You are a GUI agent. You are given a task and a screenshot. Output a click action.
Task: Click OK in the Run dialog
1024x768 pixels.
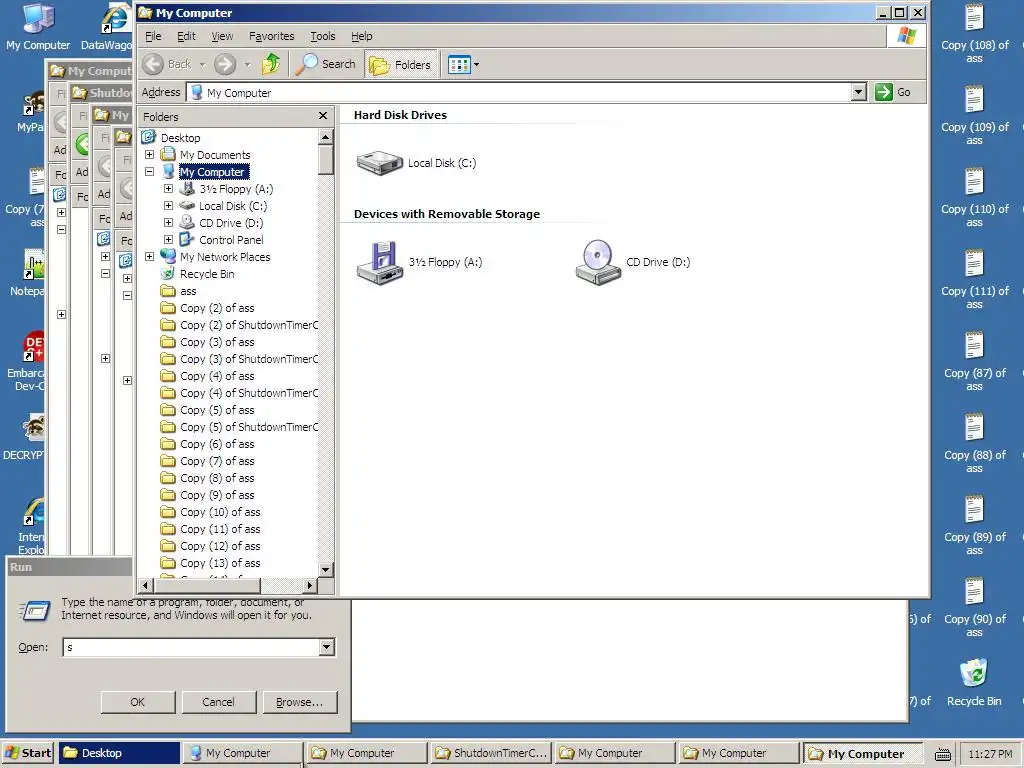[x=138, y=702]
